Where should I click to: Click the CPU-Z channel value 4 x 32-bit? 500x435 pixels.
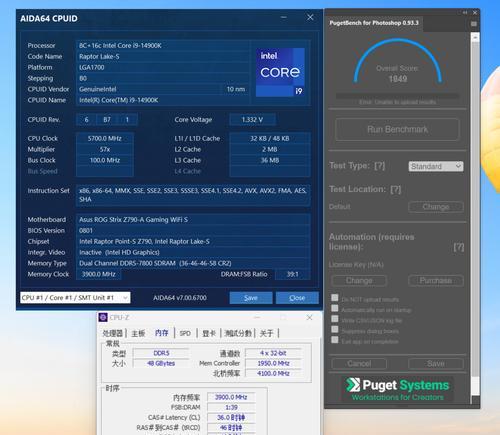pyautogui.click(x=273, y=353)
